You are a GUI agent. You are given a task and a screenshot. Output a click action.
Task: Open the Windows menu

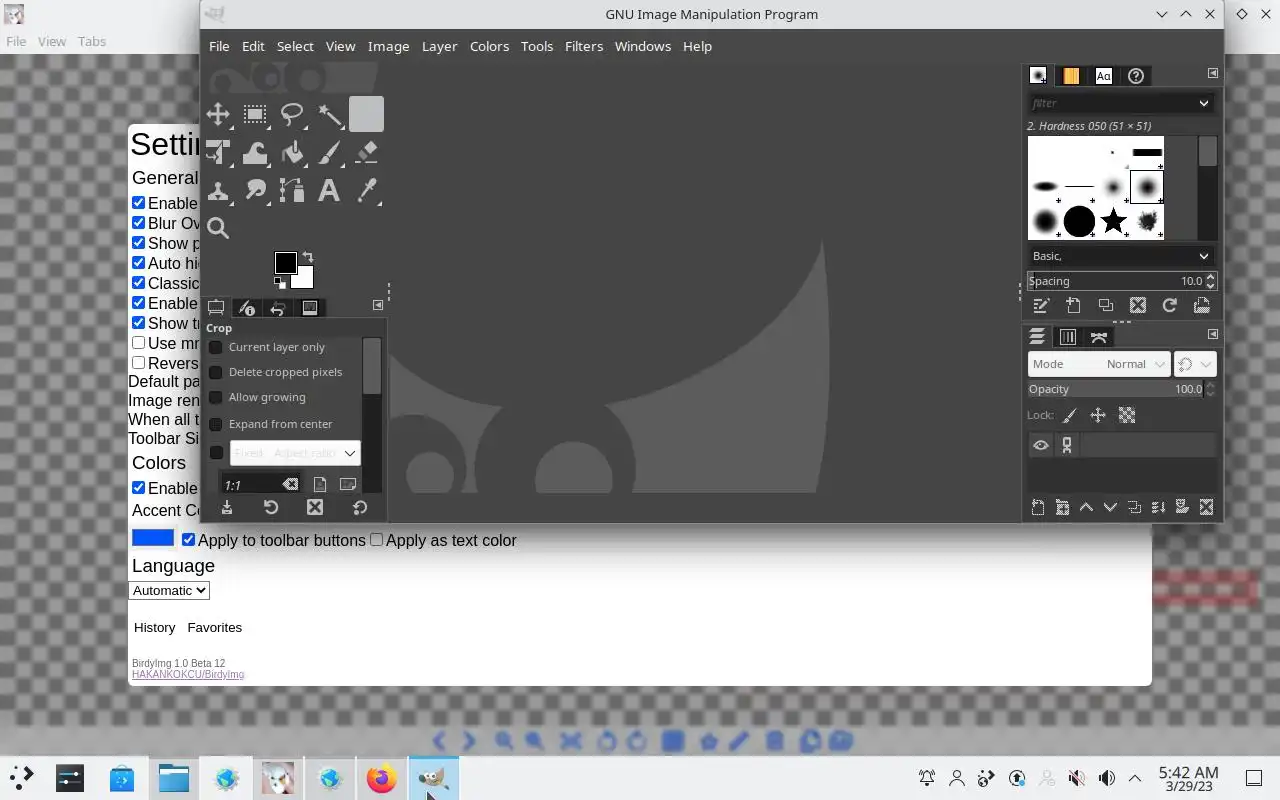642,46
